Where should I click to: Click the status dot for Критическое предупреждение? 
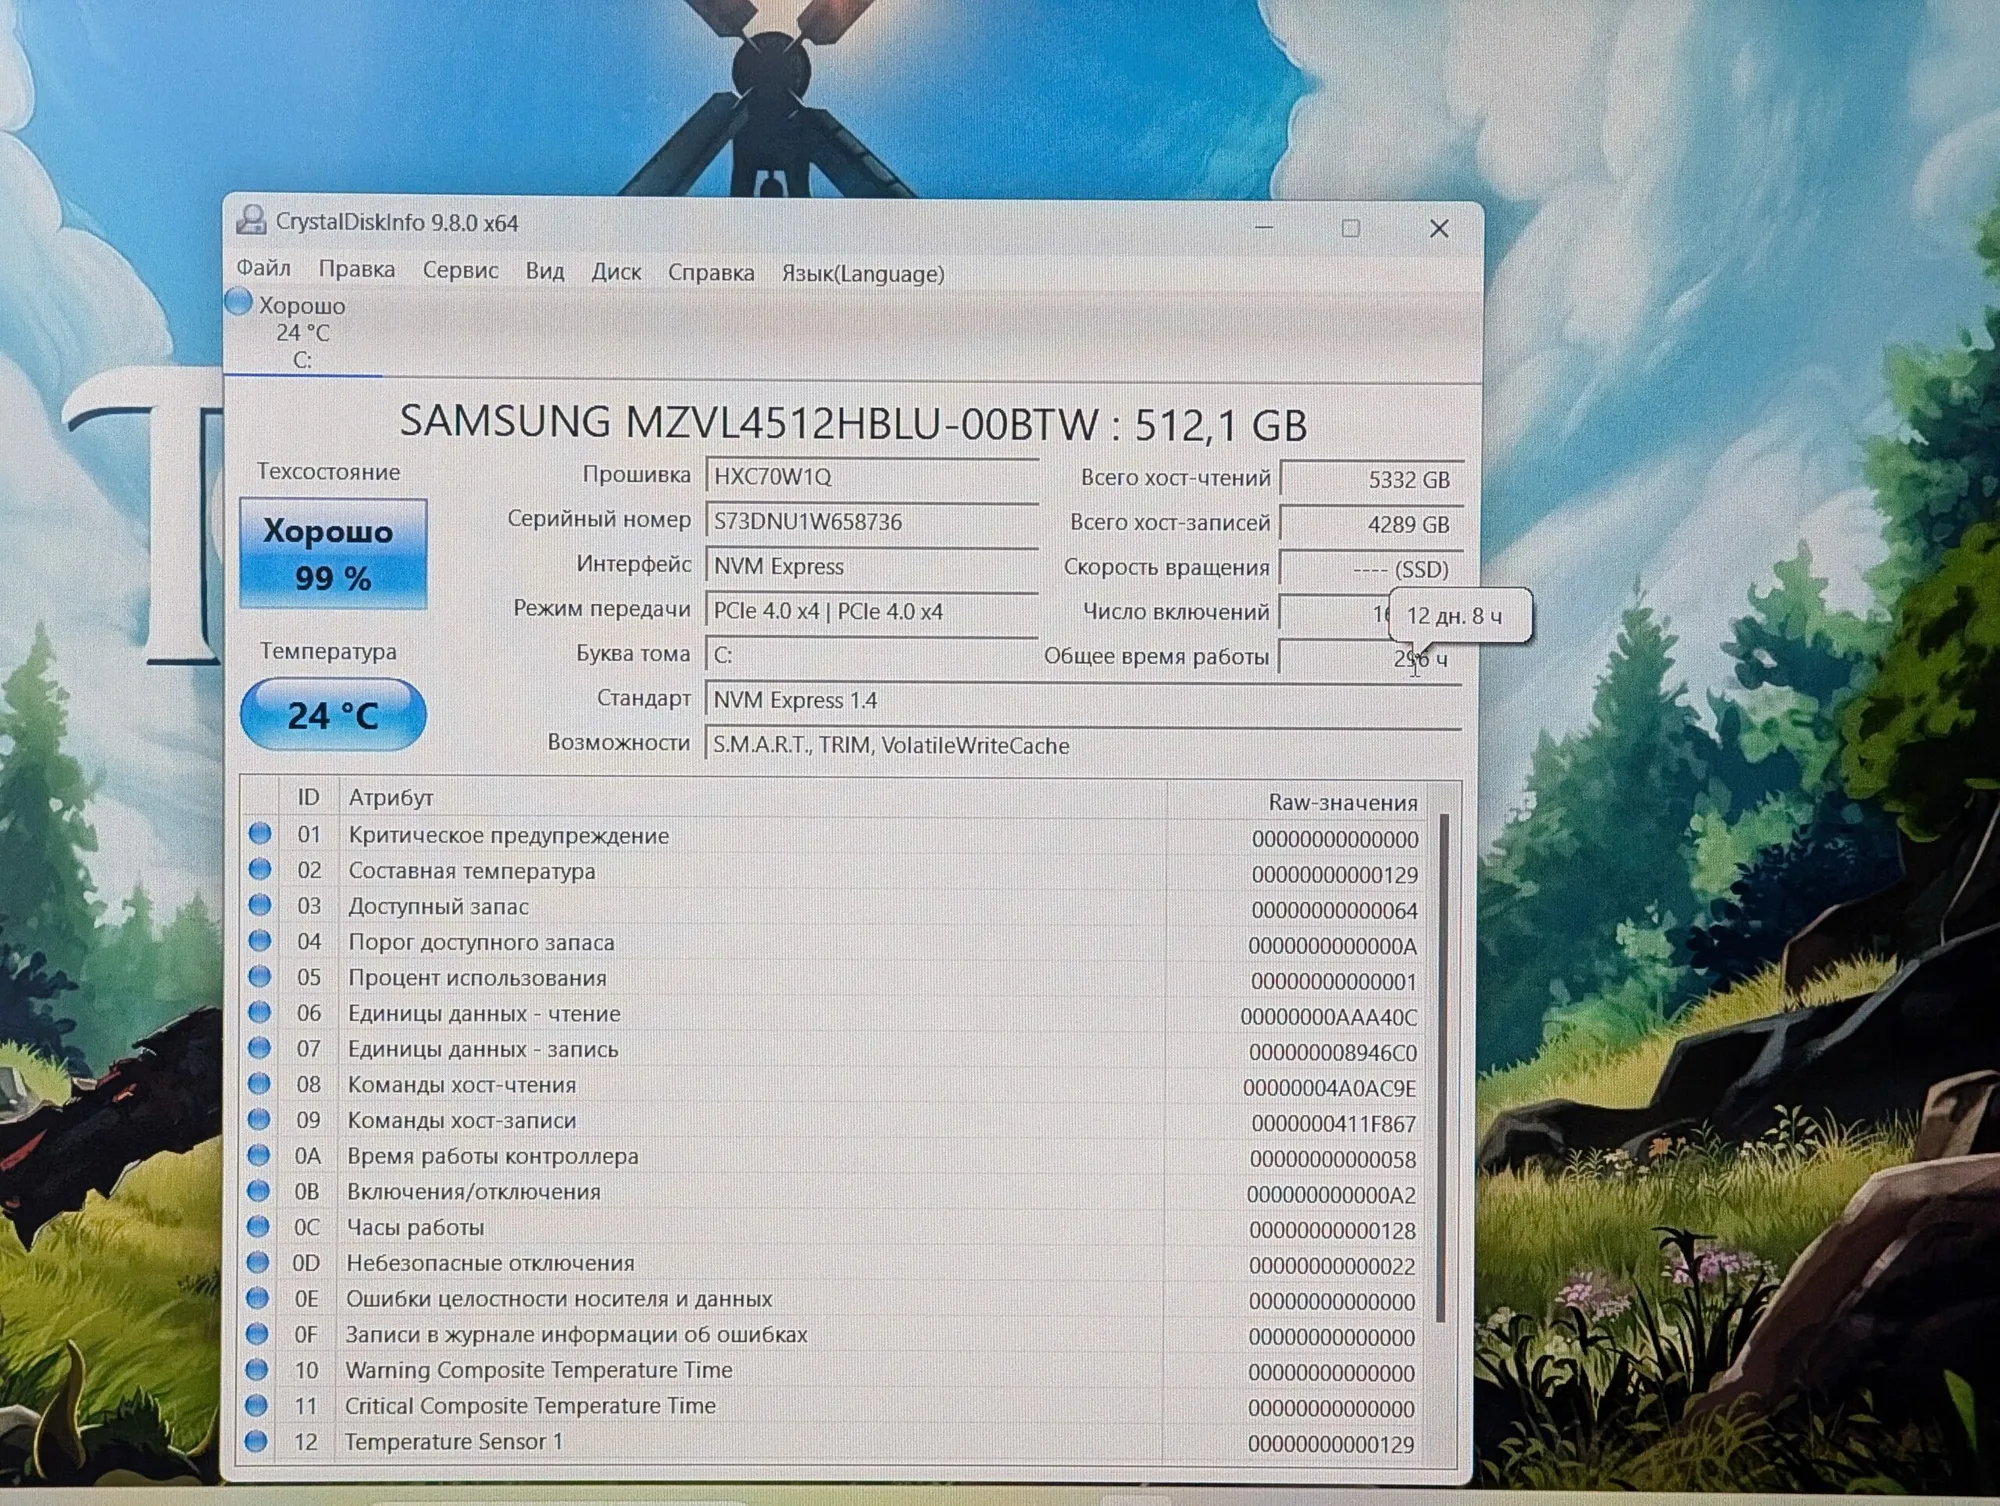point(260,833)
